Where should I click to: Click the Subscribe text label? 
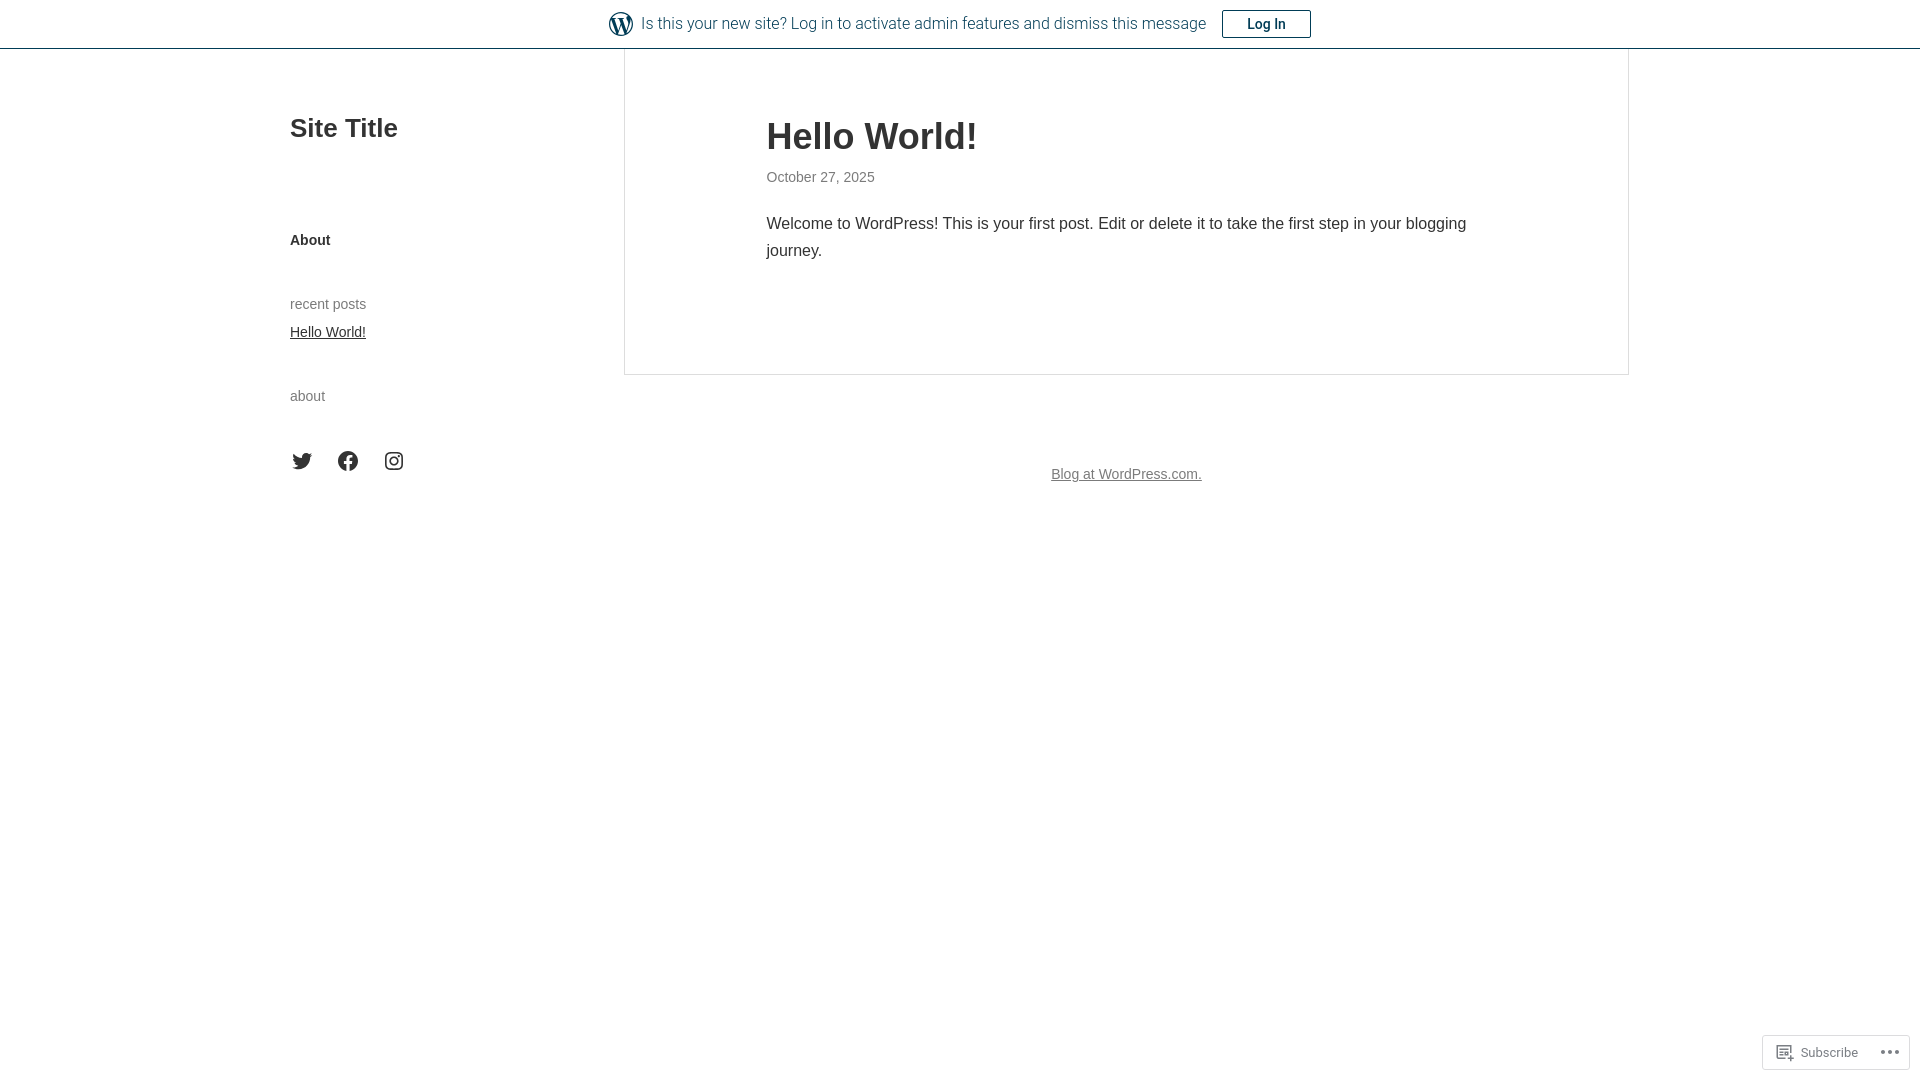pos(1828,1053)
